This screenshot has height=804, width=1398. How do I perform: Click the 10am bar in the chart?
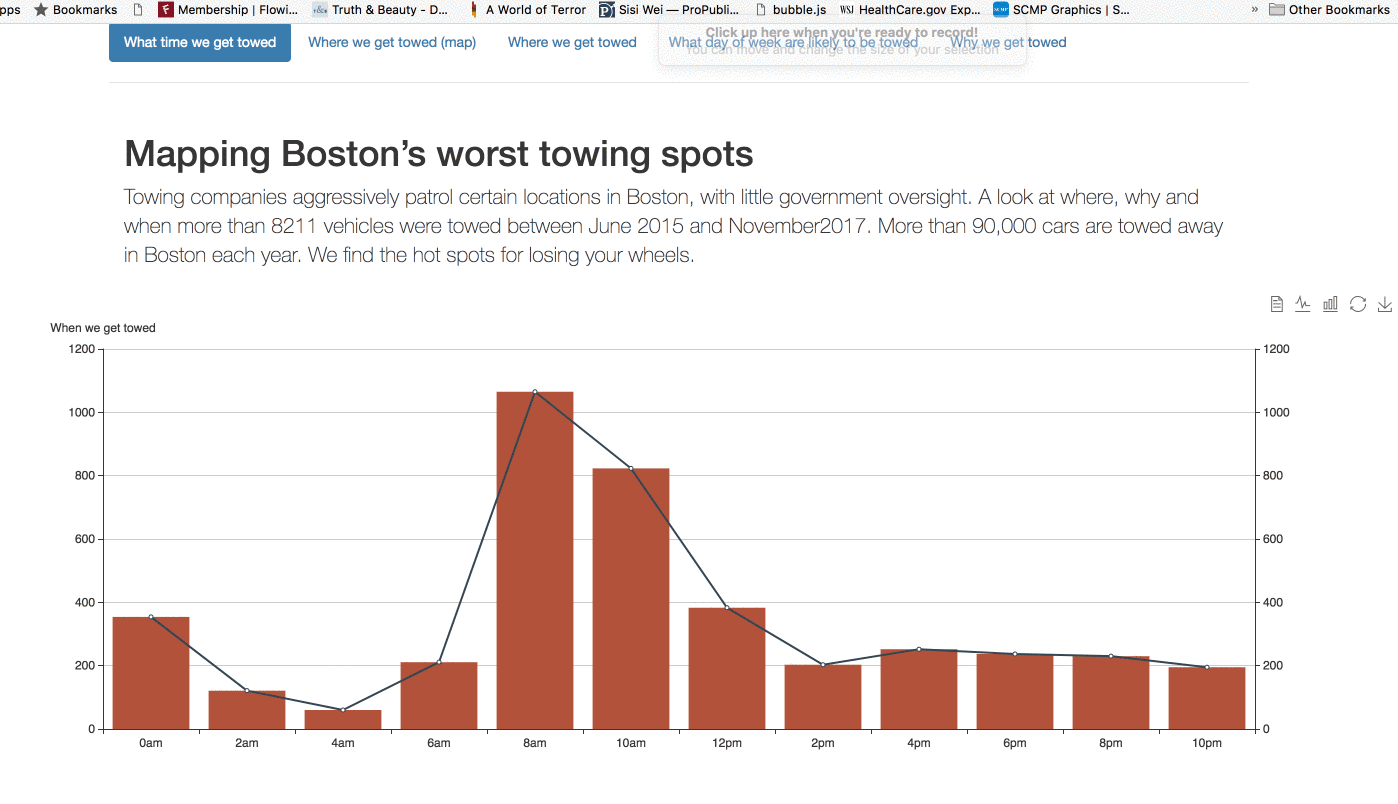631,599
